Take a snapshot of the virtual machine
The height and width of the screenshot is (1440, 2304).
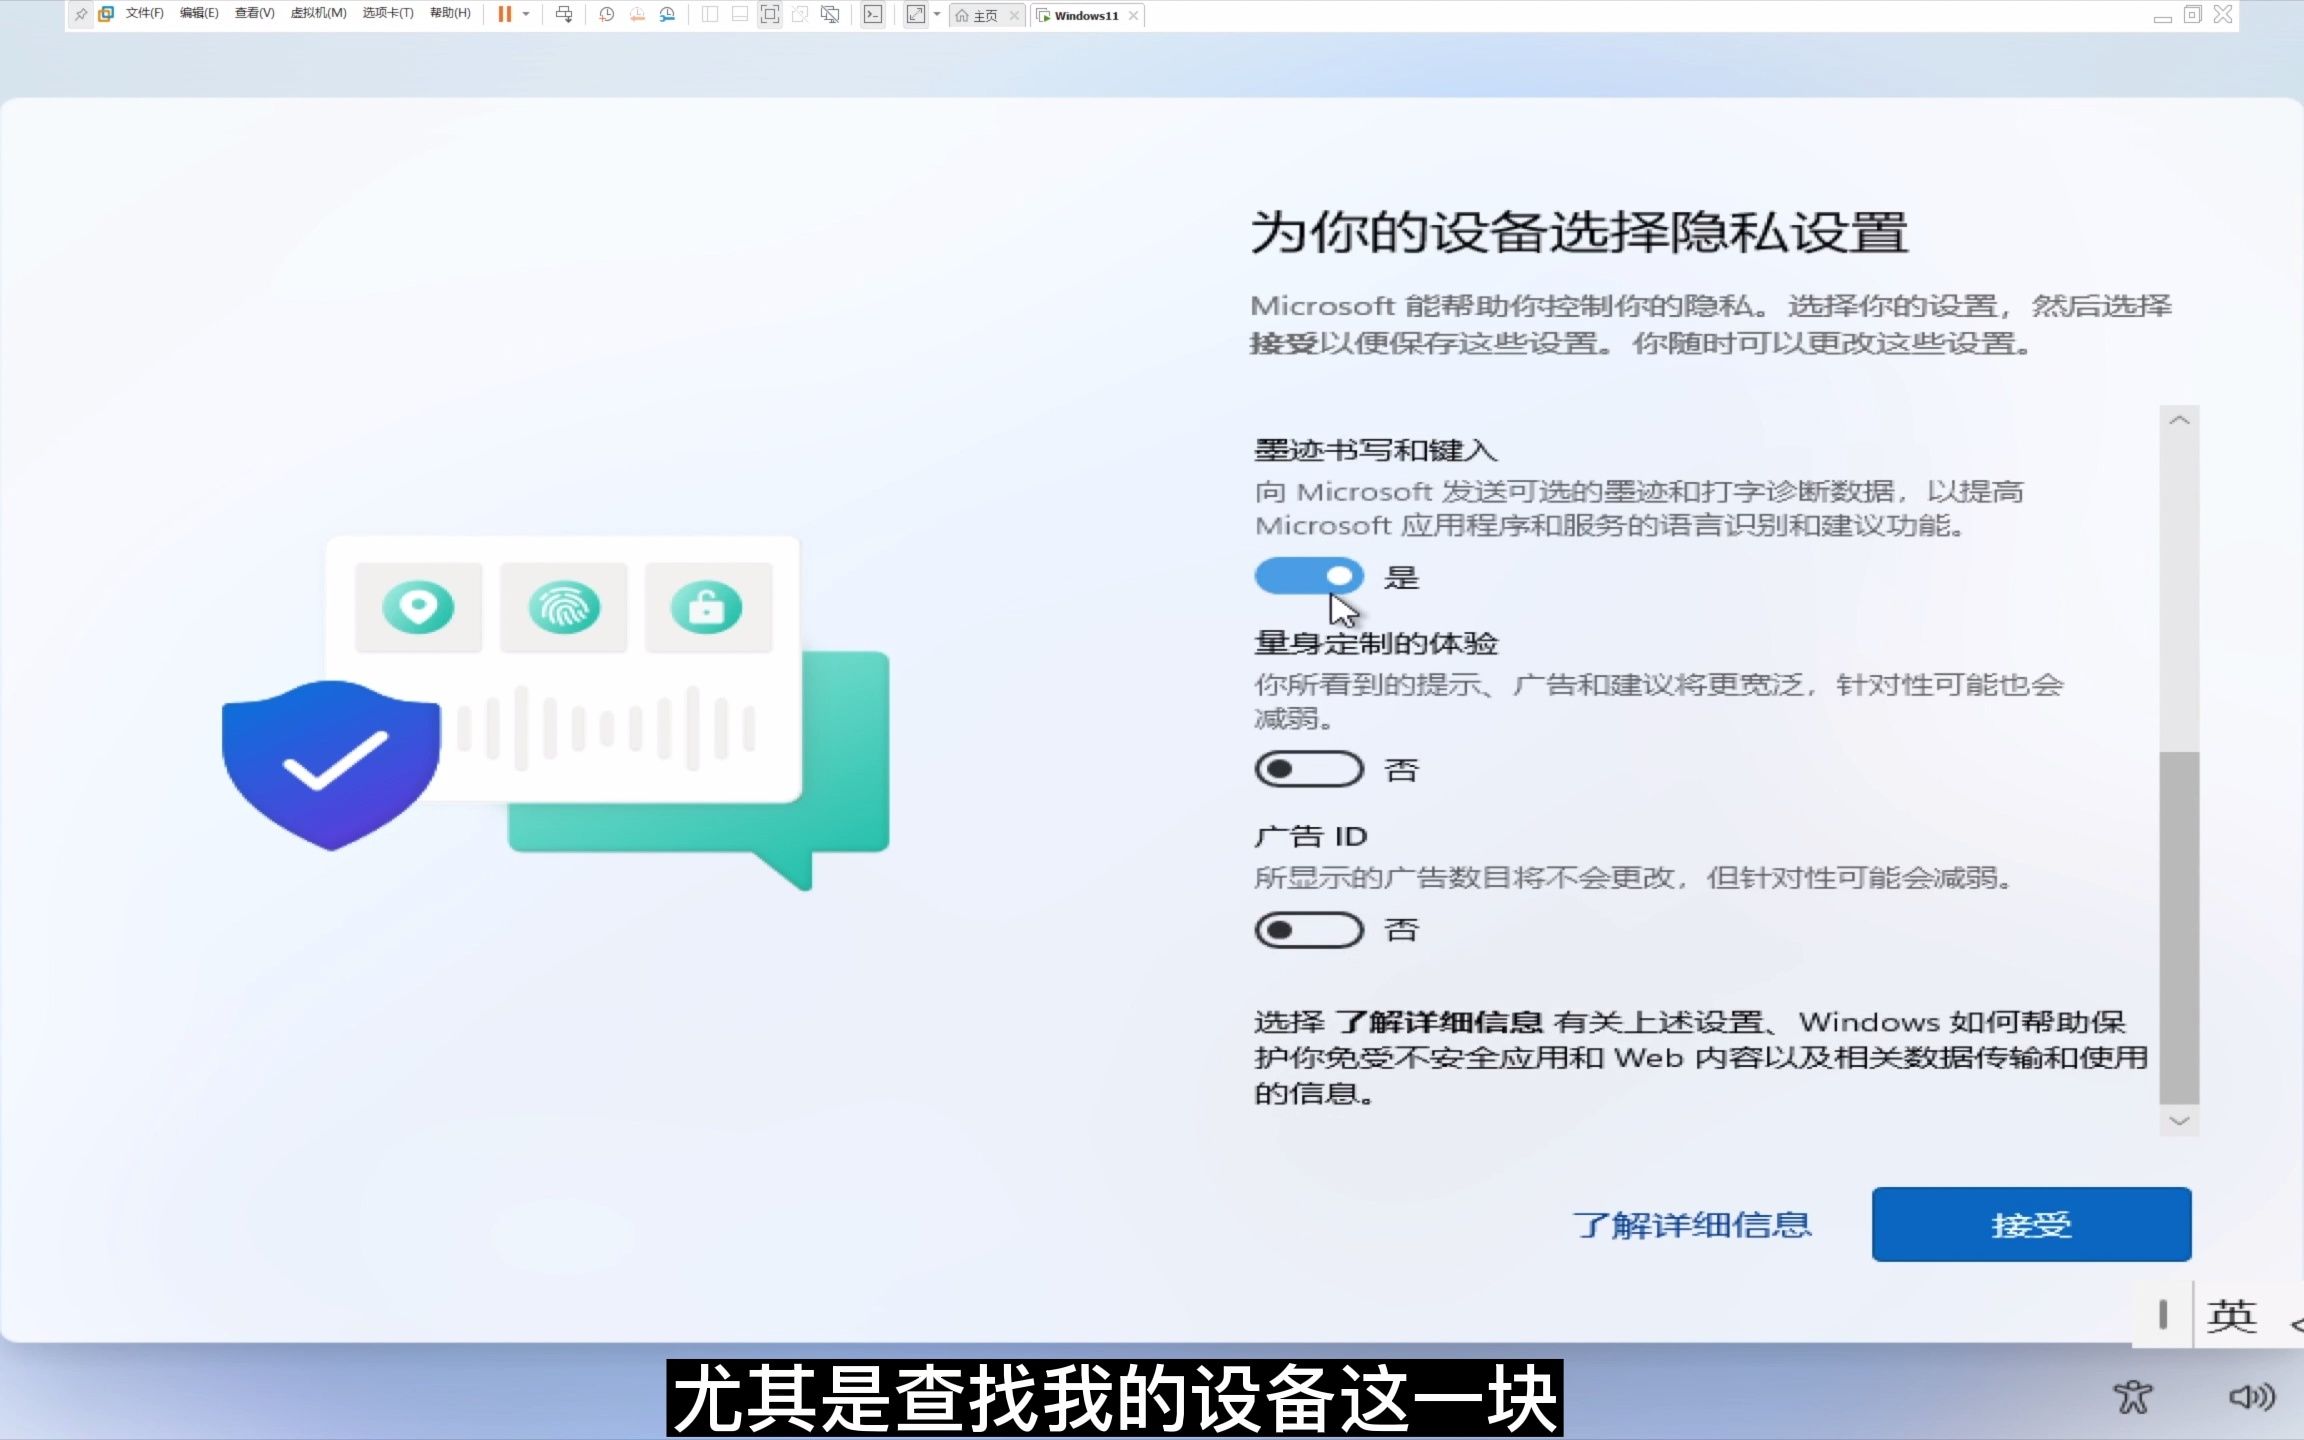pyautogui.click(x=606, y=14)
